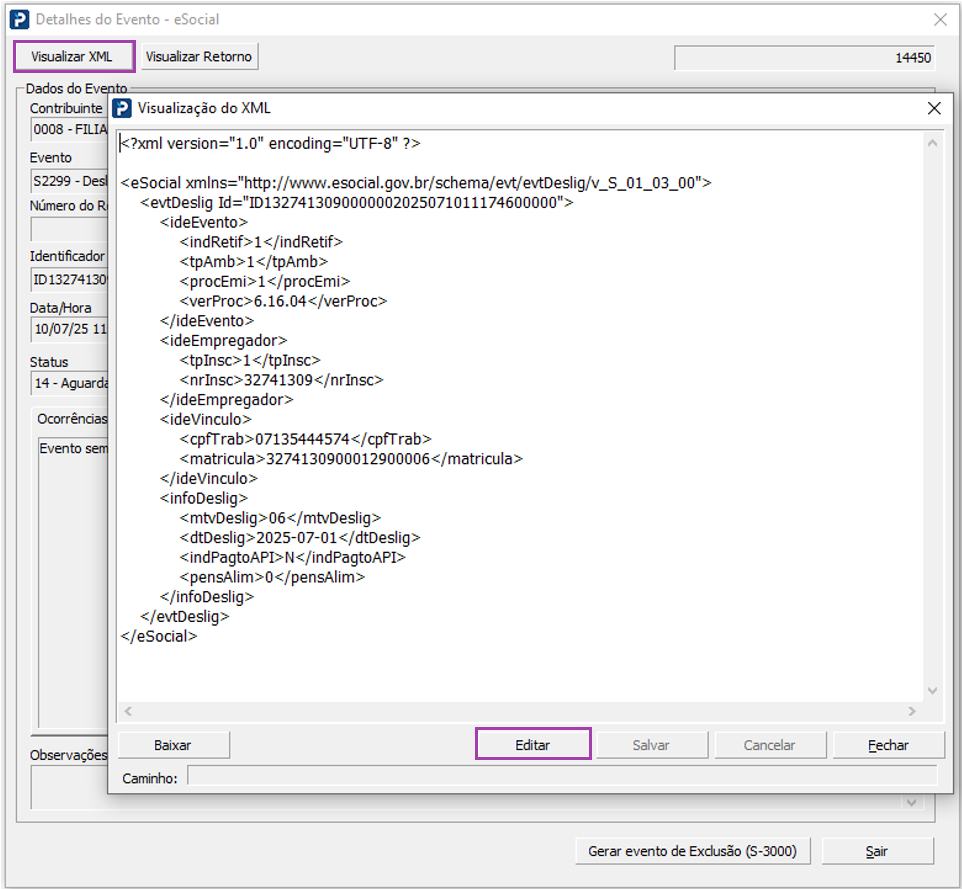
Task: Click the Evento field S2299
Action: (69, 181)
